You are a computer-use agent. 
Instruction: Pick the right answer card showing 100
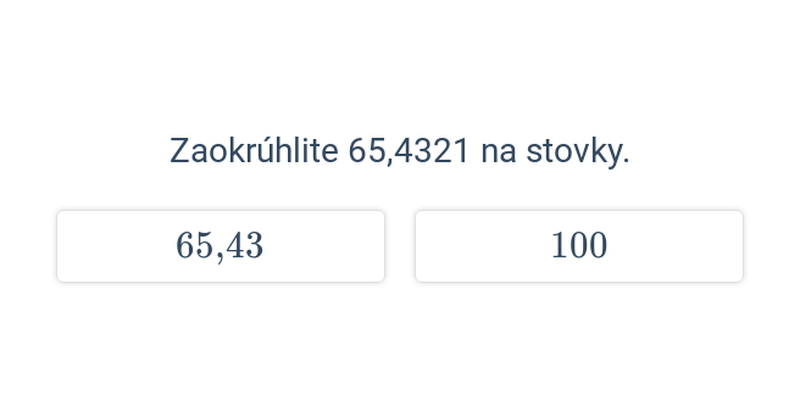point(579,246)
